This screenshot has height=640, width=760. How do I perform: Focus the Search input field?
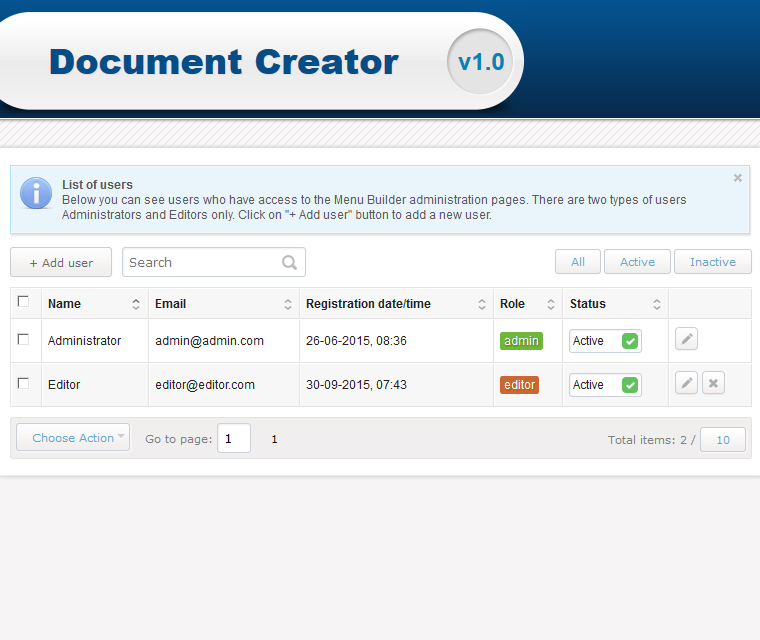point(214,262)
